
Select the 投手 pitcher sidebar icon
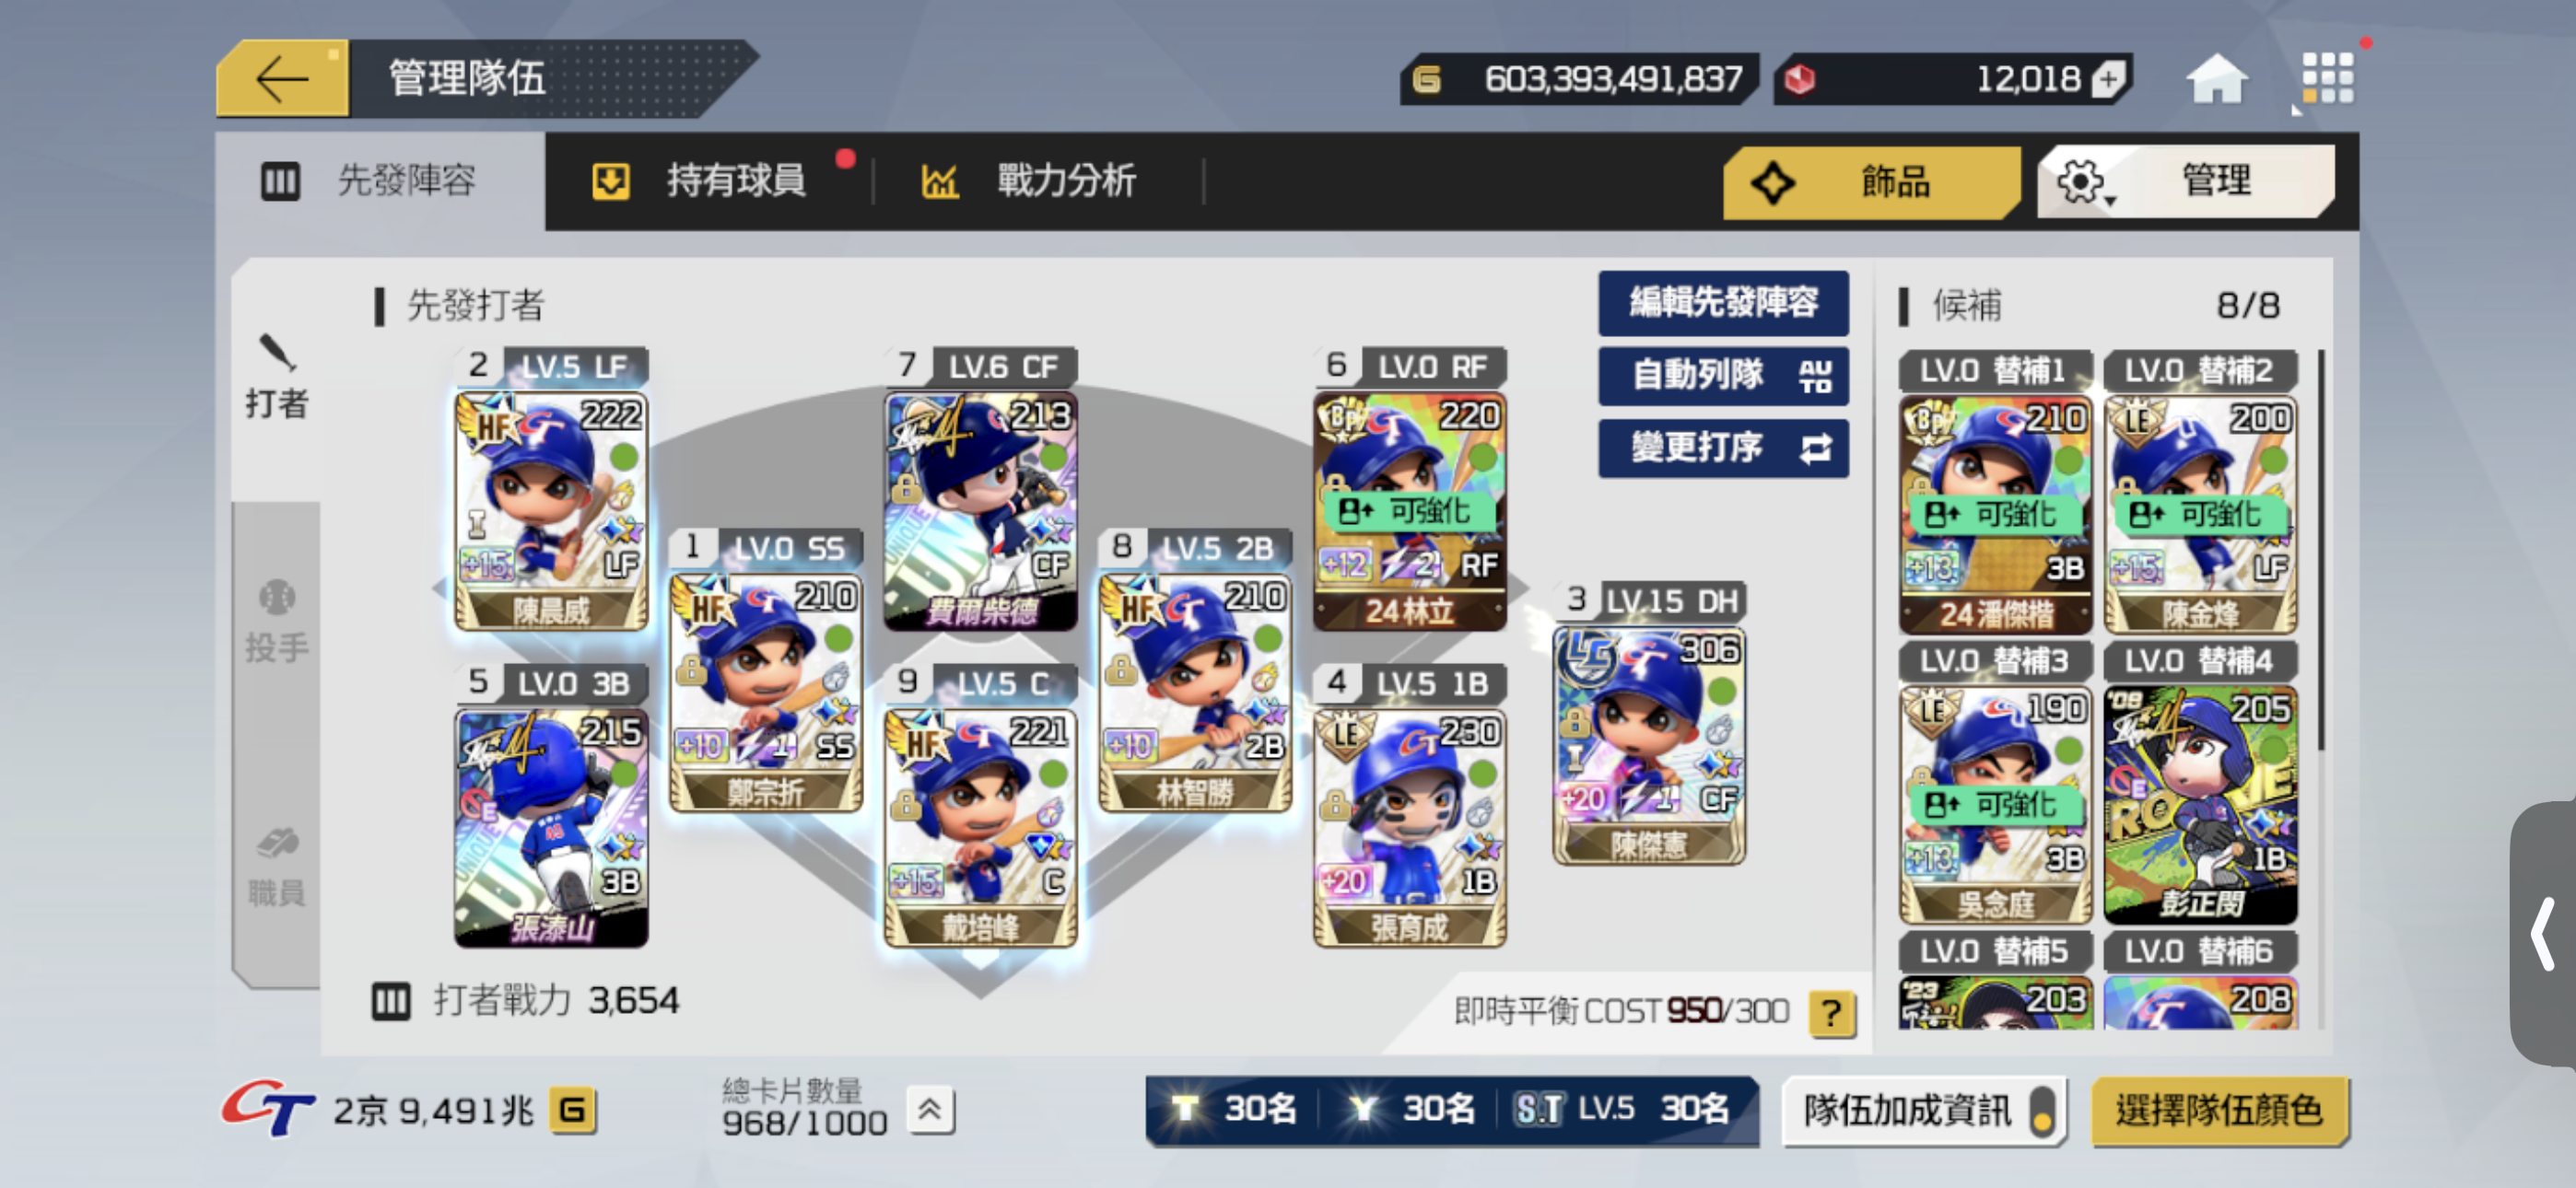coord(276,622)
